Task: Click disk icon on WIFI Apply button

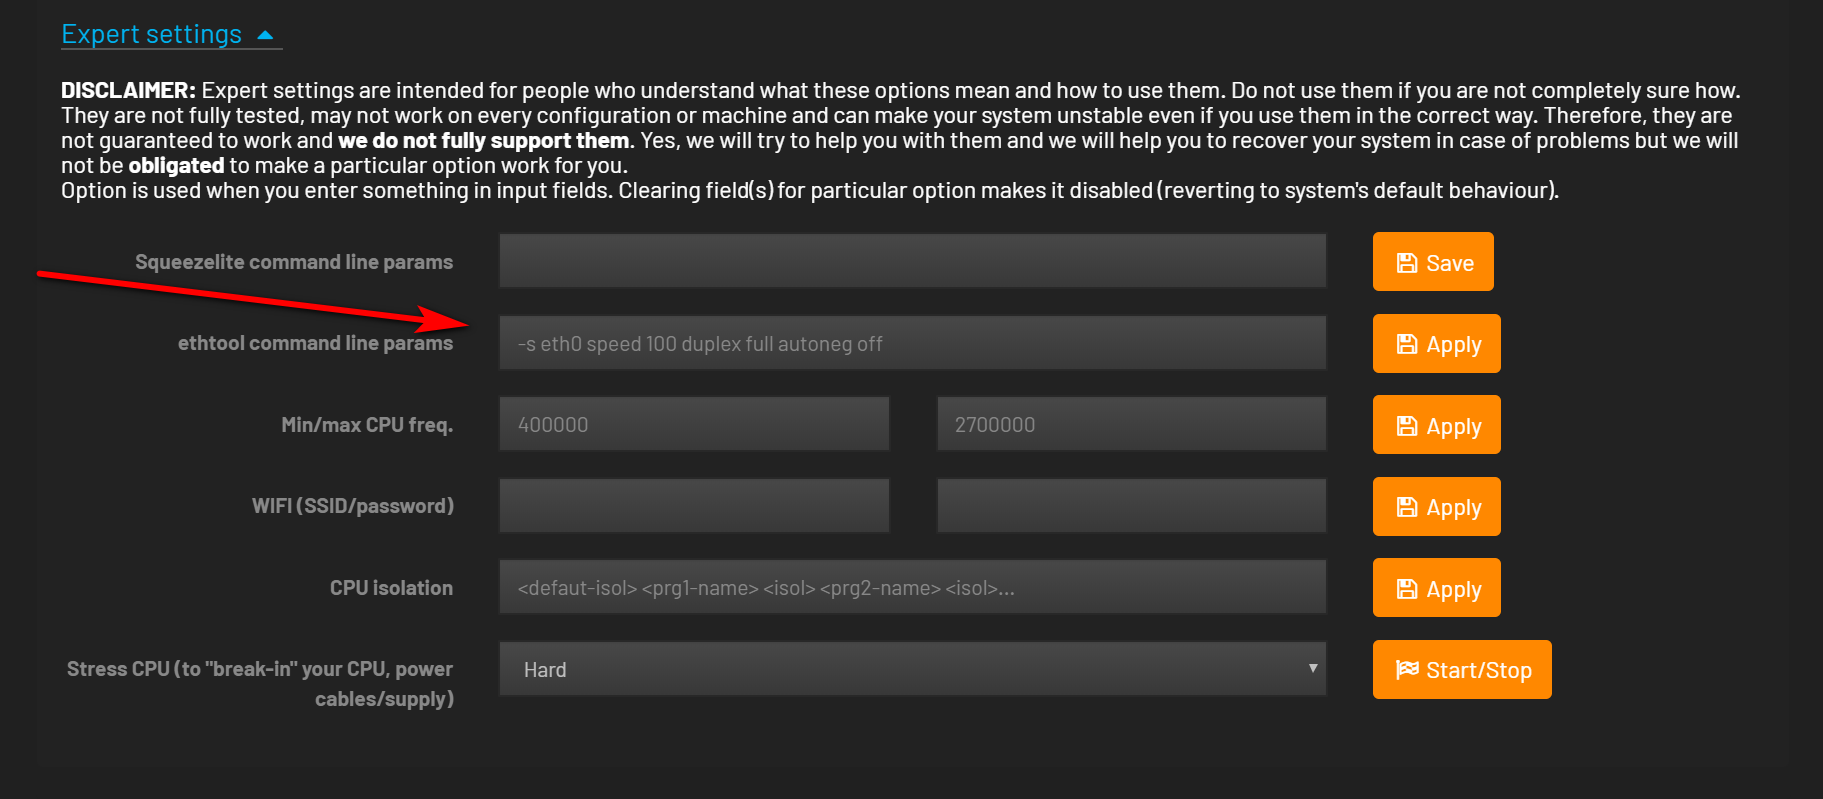Action: pos(1407,507)
